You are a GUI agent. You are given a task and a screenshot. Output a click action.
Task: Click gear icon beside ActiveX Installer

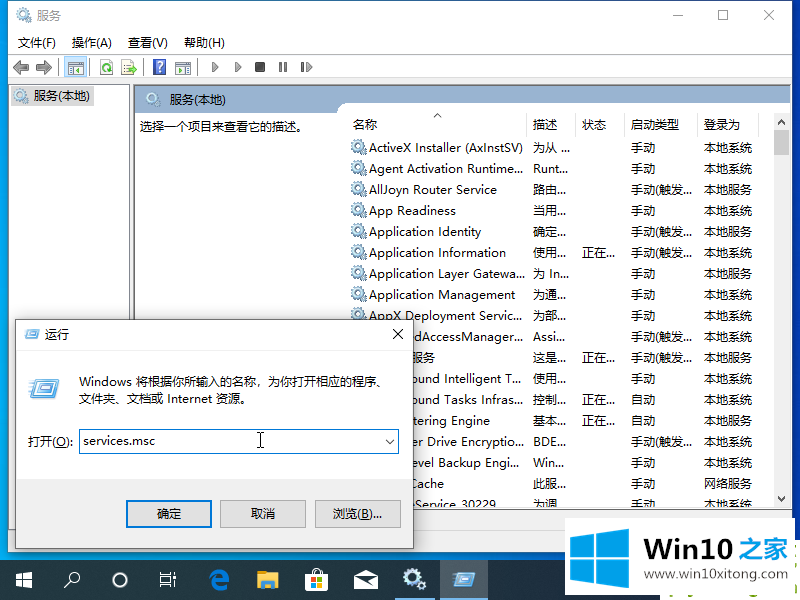pos(359,147)
